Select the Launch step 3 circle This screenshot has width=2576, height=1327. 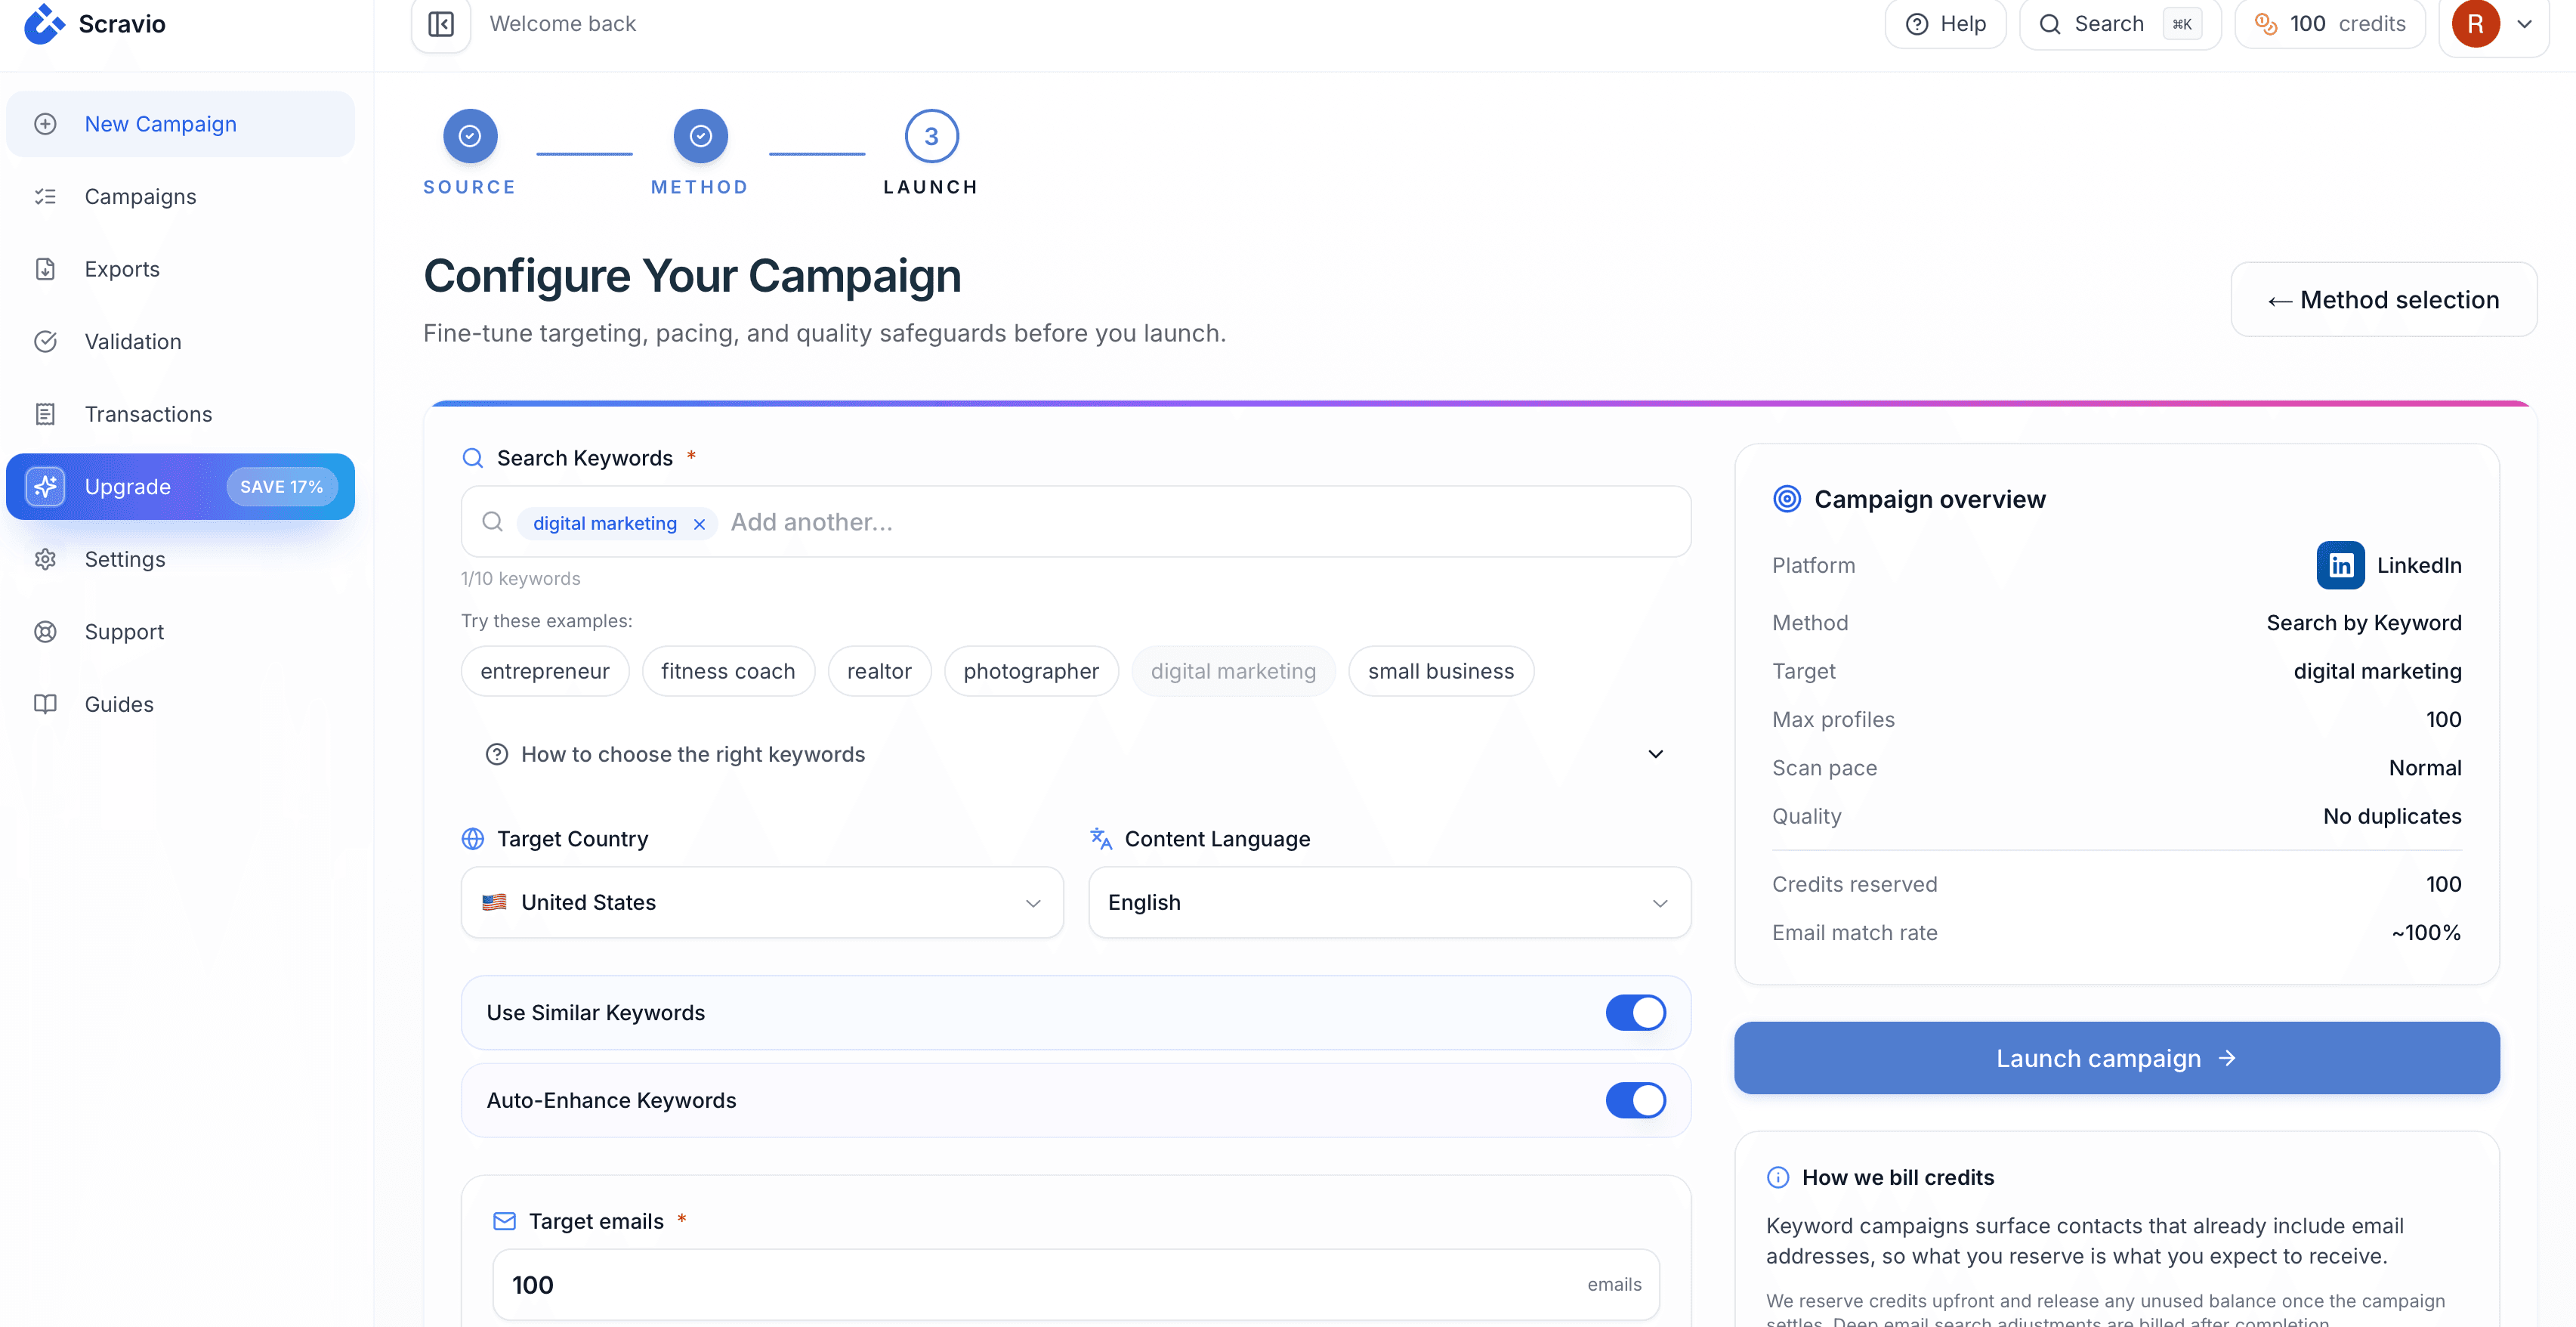coord(931,136)
